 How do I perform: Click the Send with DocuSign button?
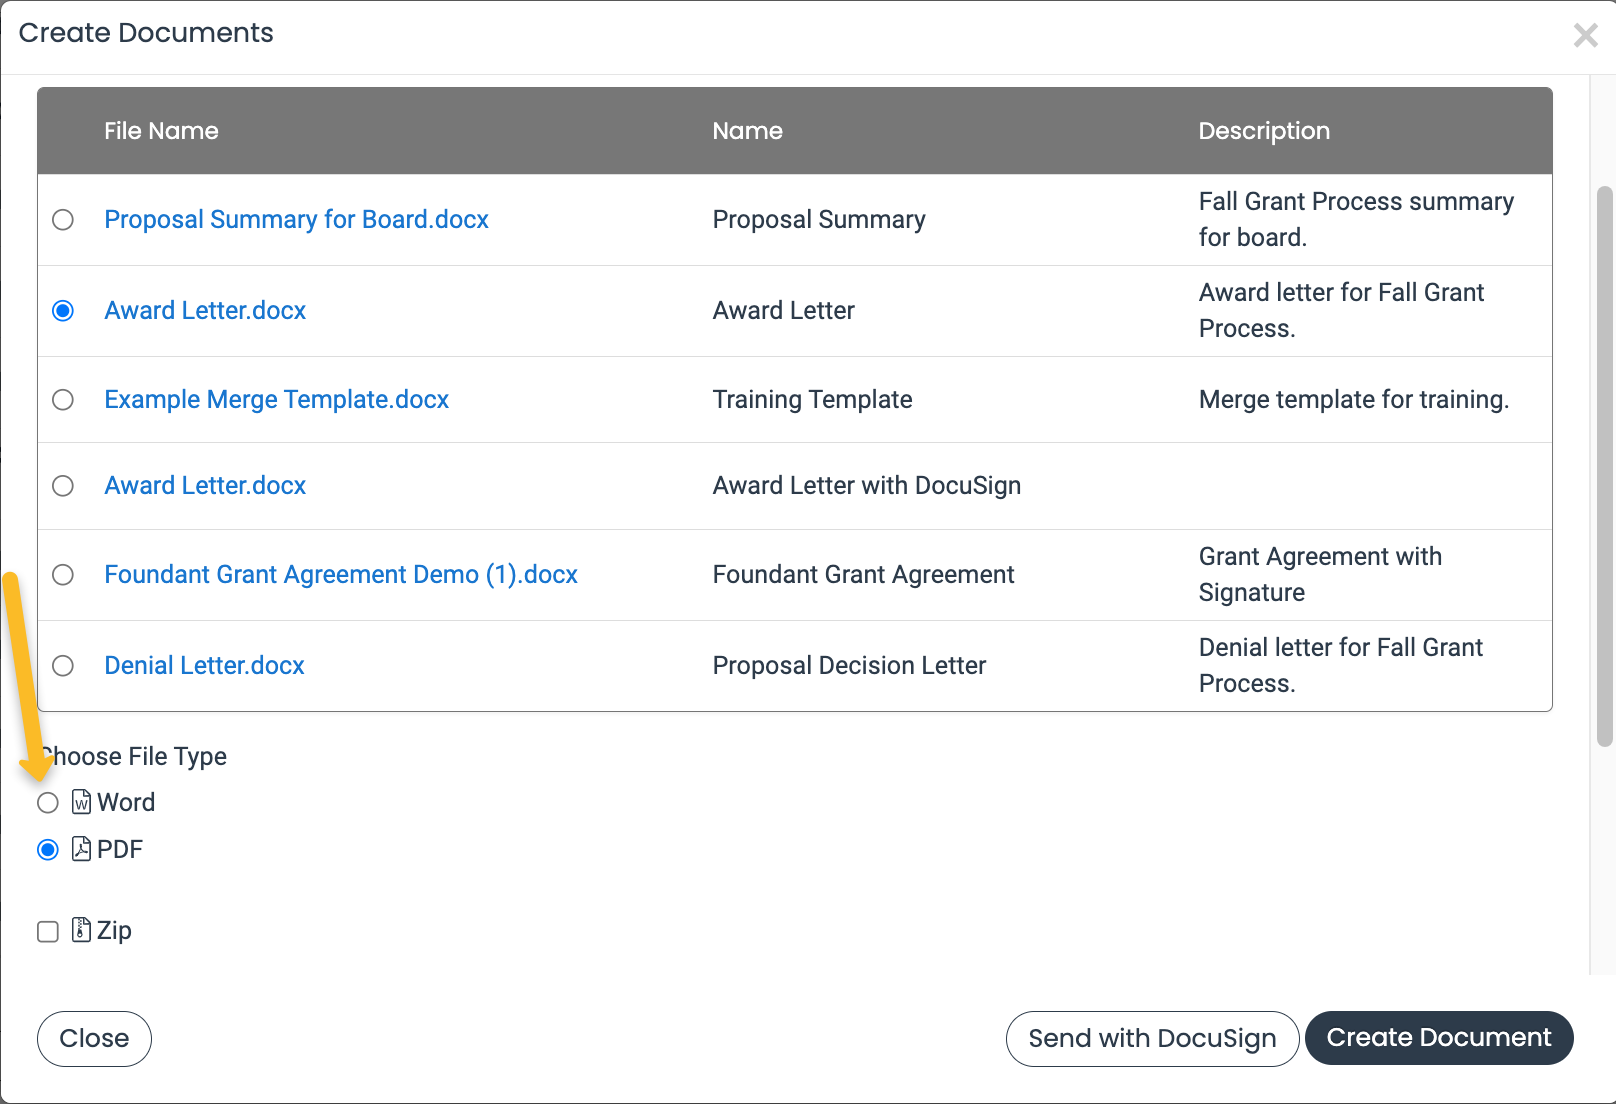(1152, 1039)
